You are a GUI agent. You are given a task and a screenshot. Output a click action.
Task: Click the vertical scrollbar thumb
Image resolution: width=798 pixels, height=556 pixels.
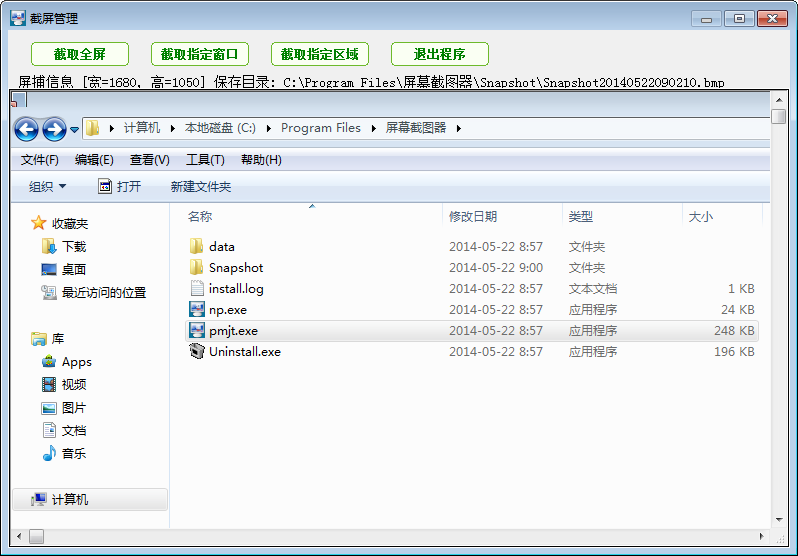779,117
